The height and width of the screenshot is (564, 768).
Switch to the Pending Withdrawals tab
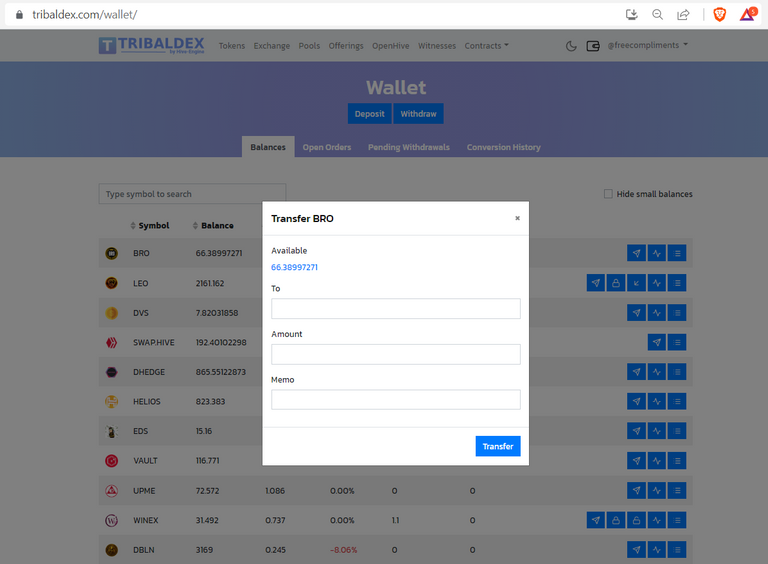click(x=409, y=147)
